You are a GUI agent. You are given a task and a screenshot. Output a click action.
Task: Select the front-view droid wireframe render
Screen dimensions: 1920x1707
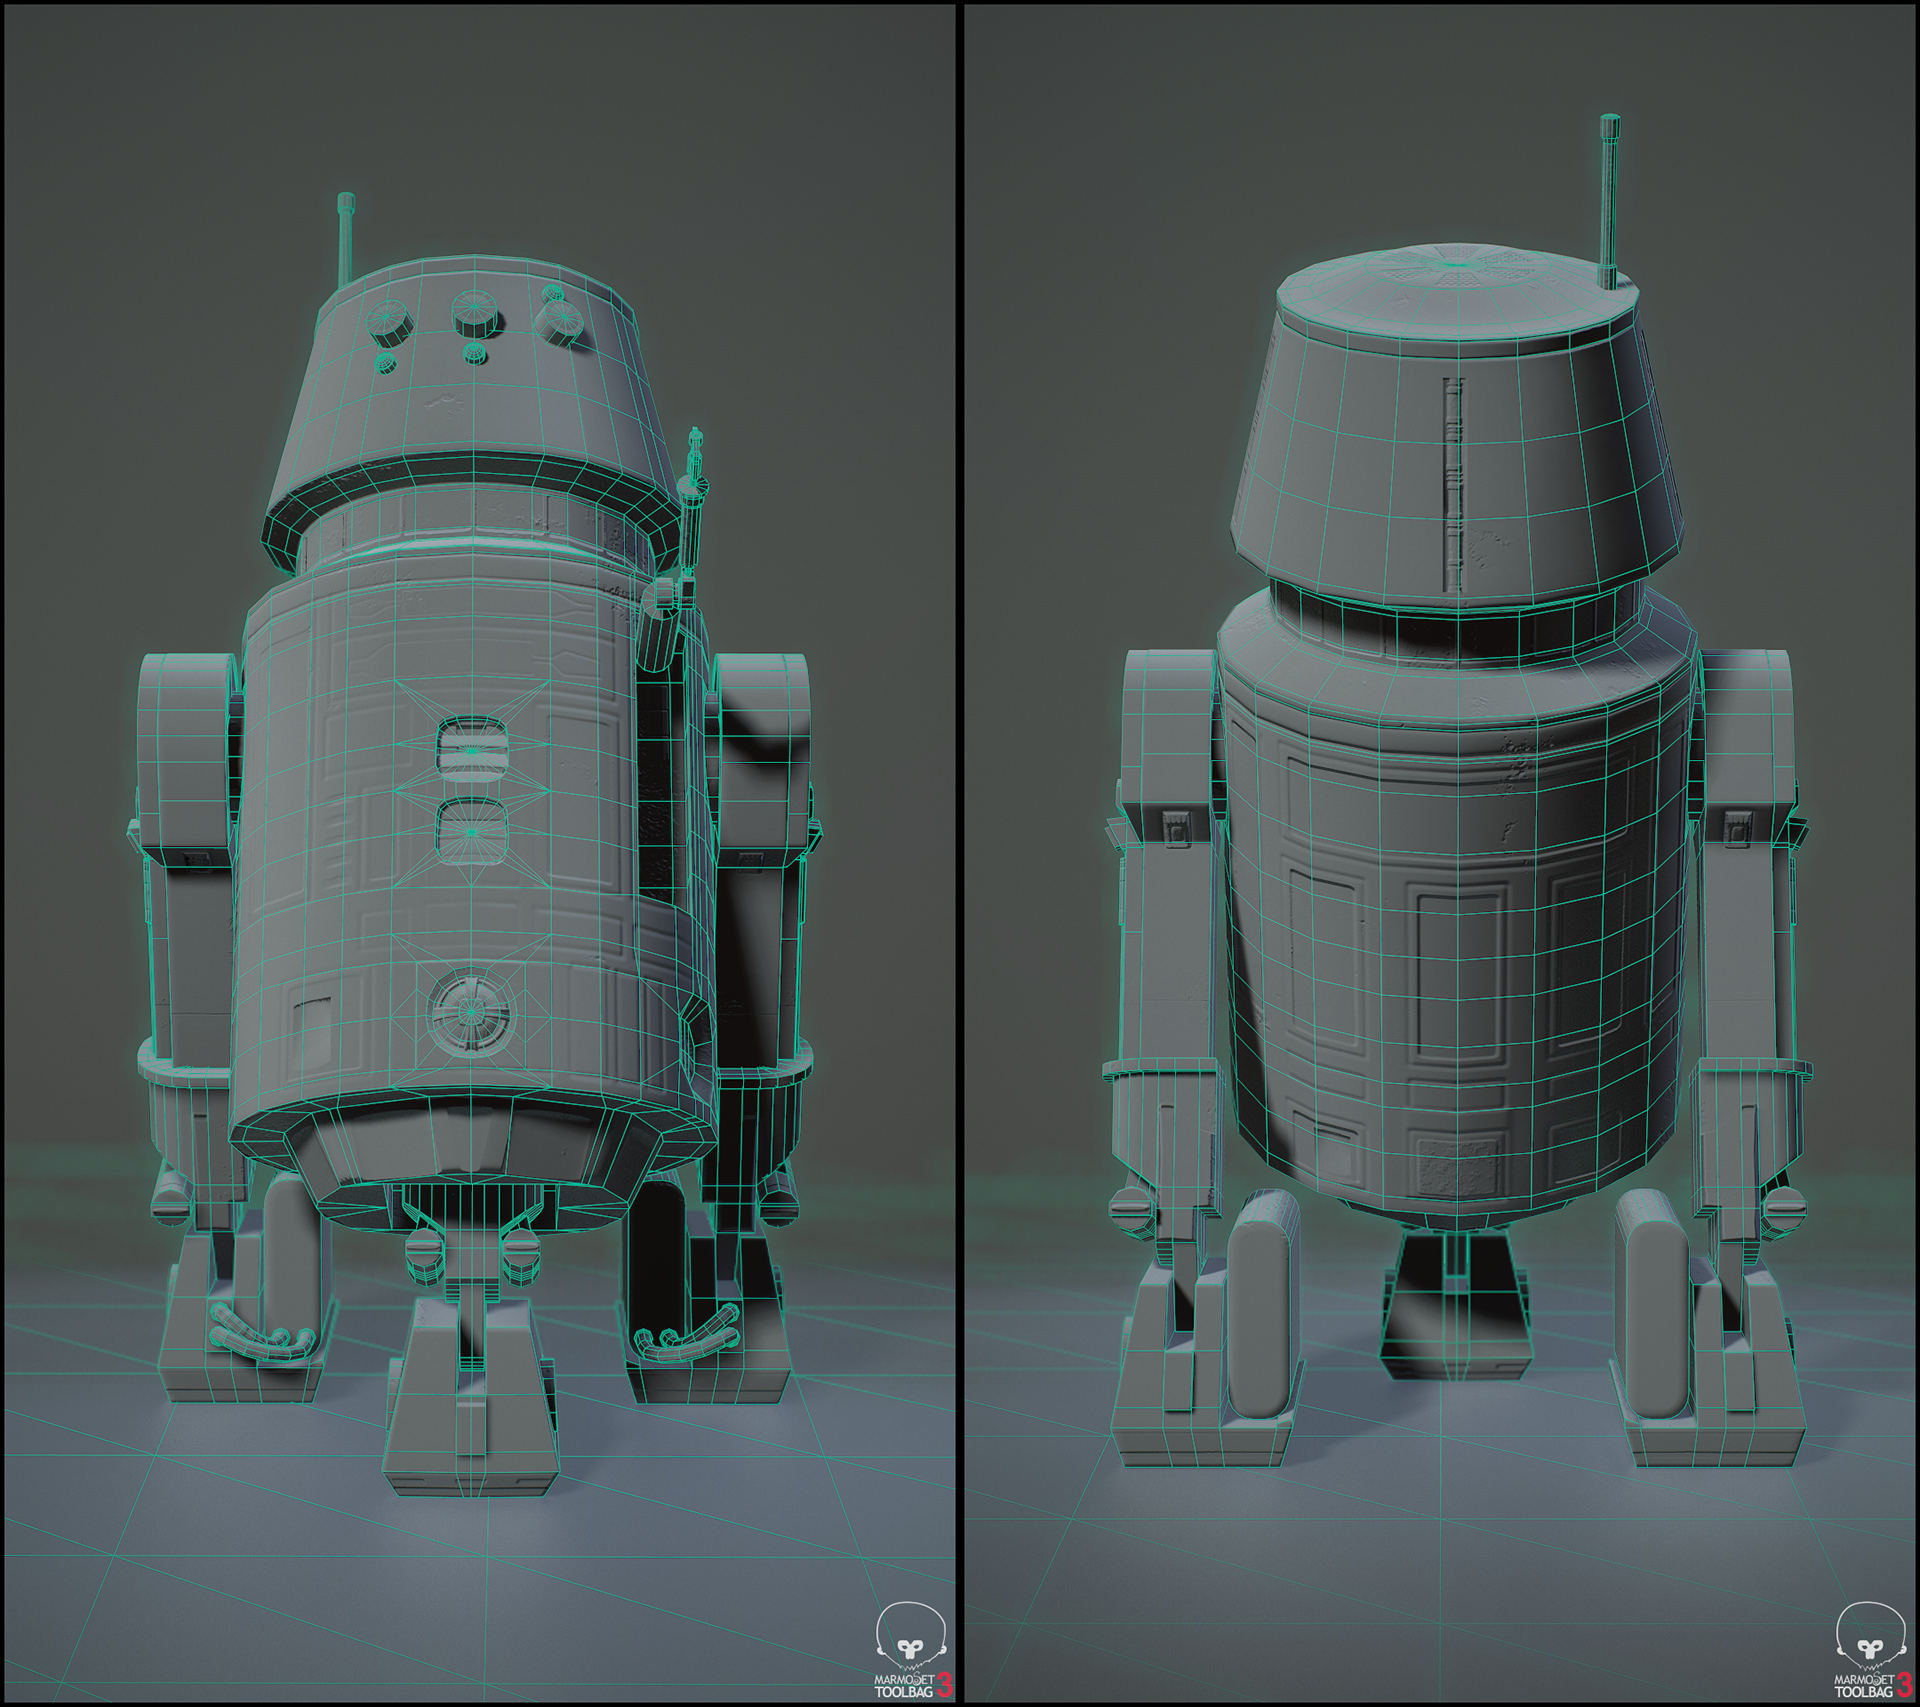coord(478,852)
